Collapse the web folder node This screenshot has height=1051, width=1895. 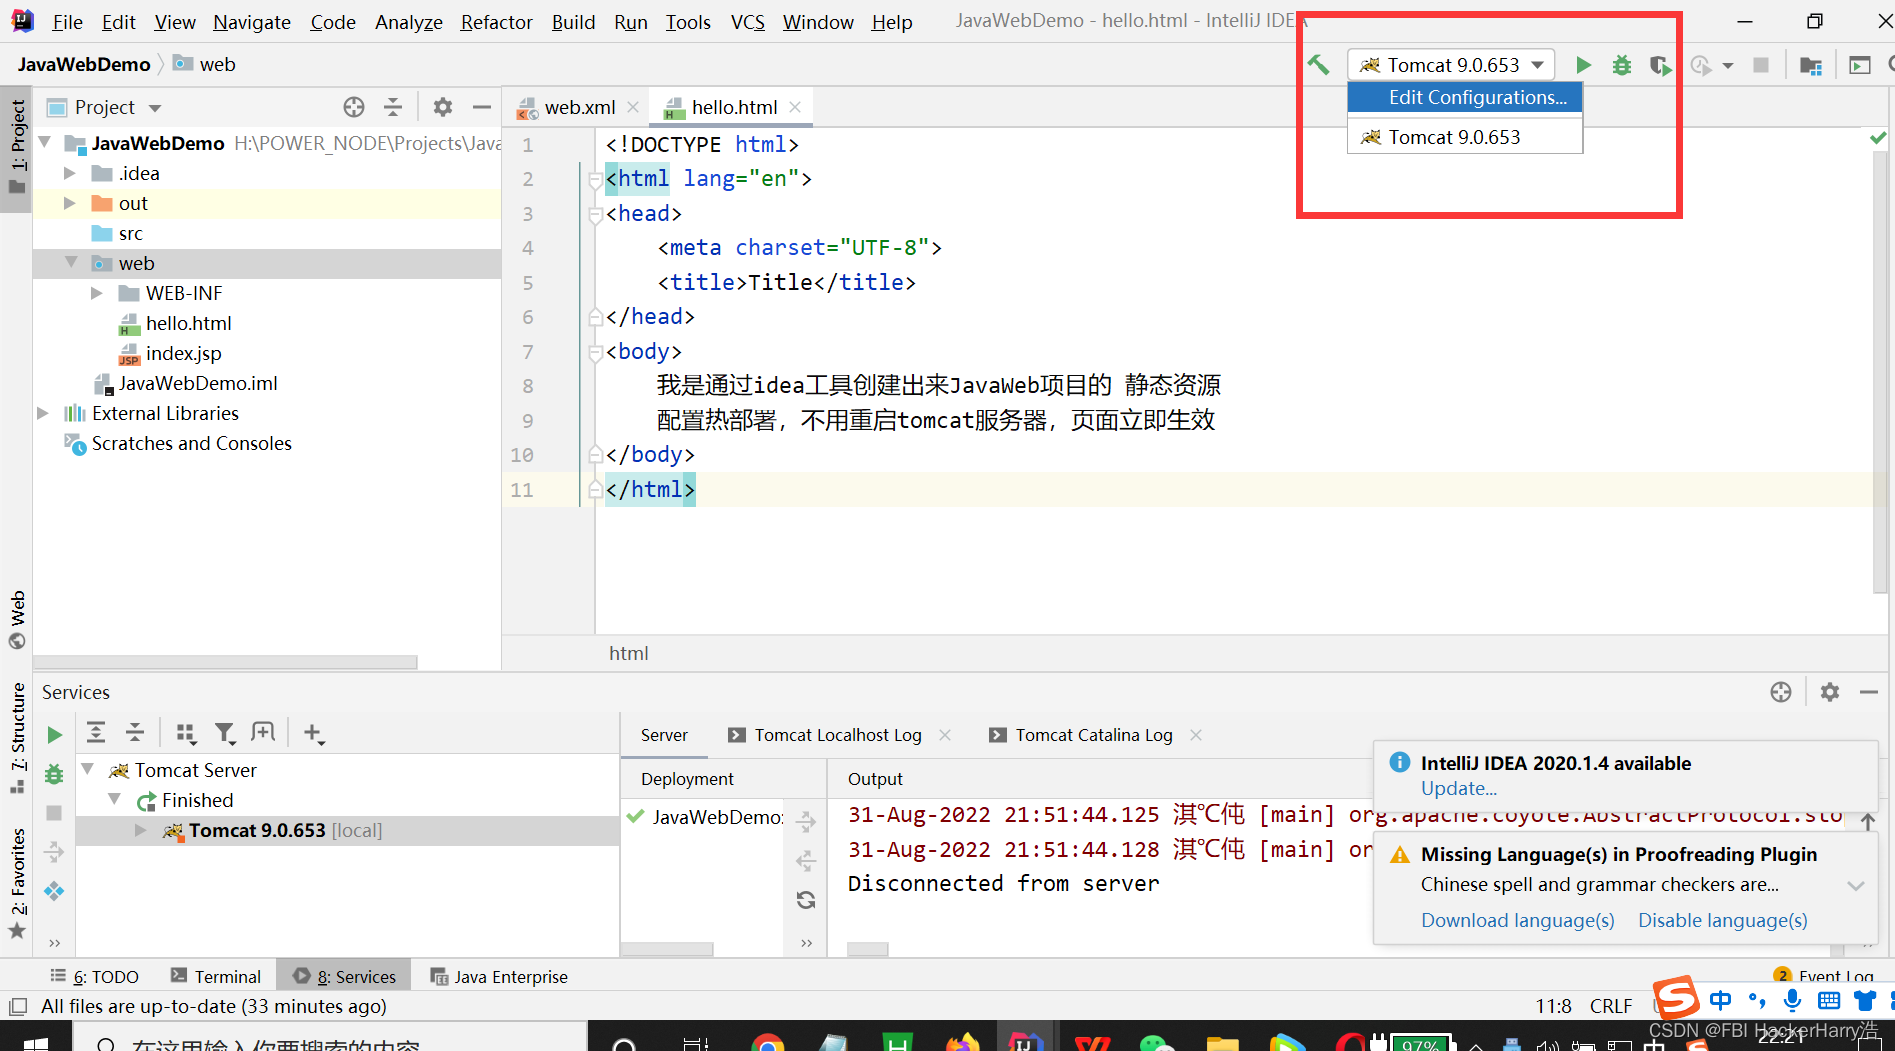coord(71,263)
